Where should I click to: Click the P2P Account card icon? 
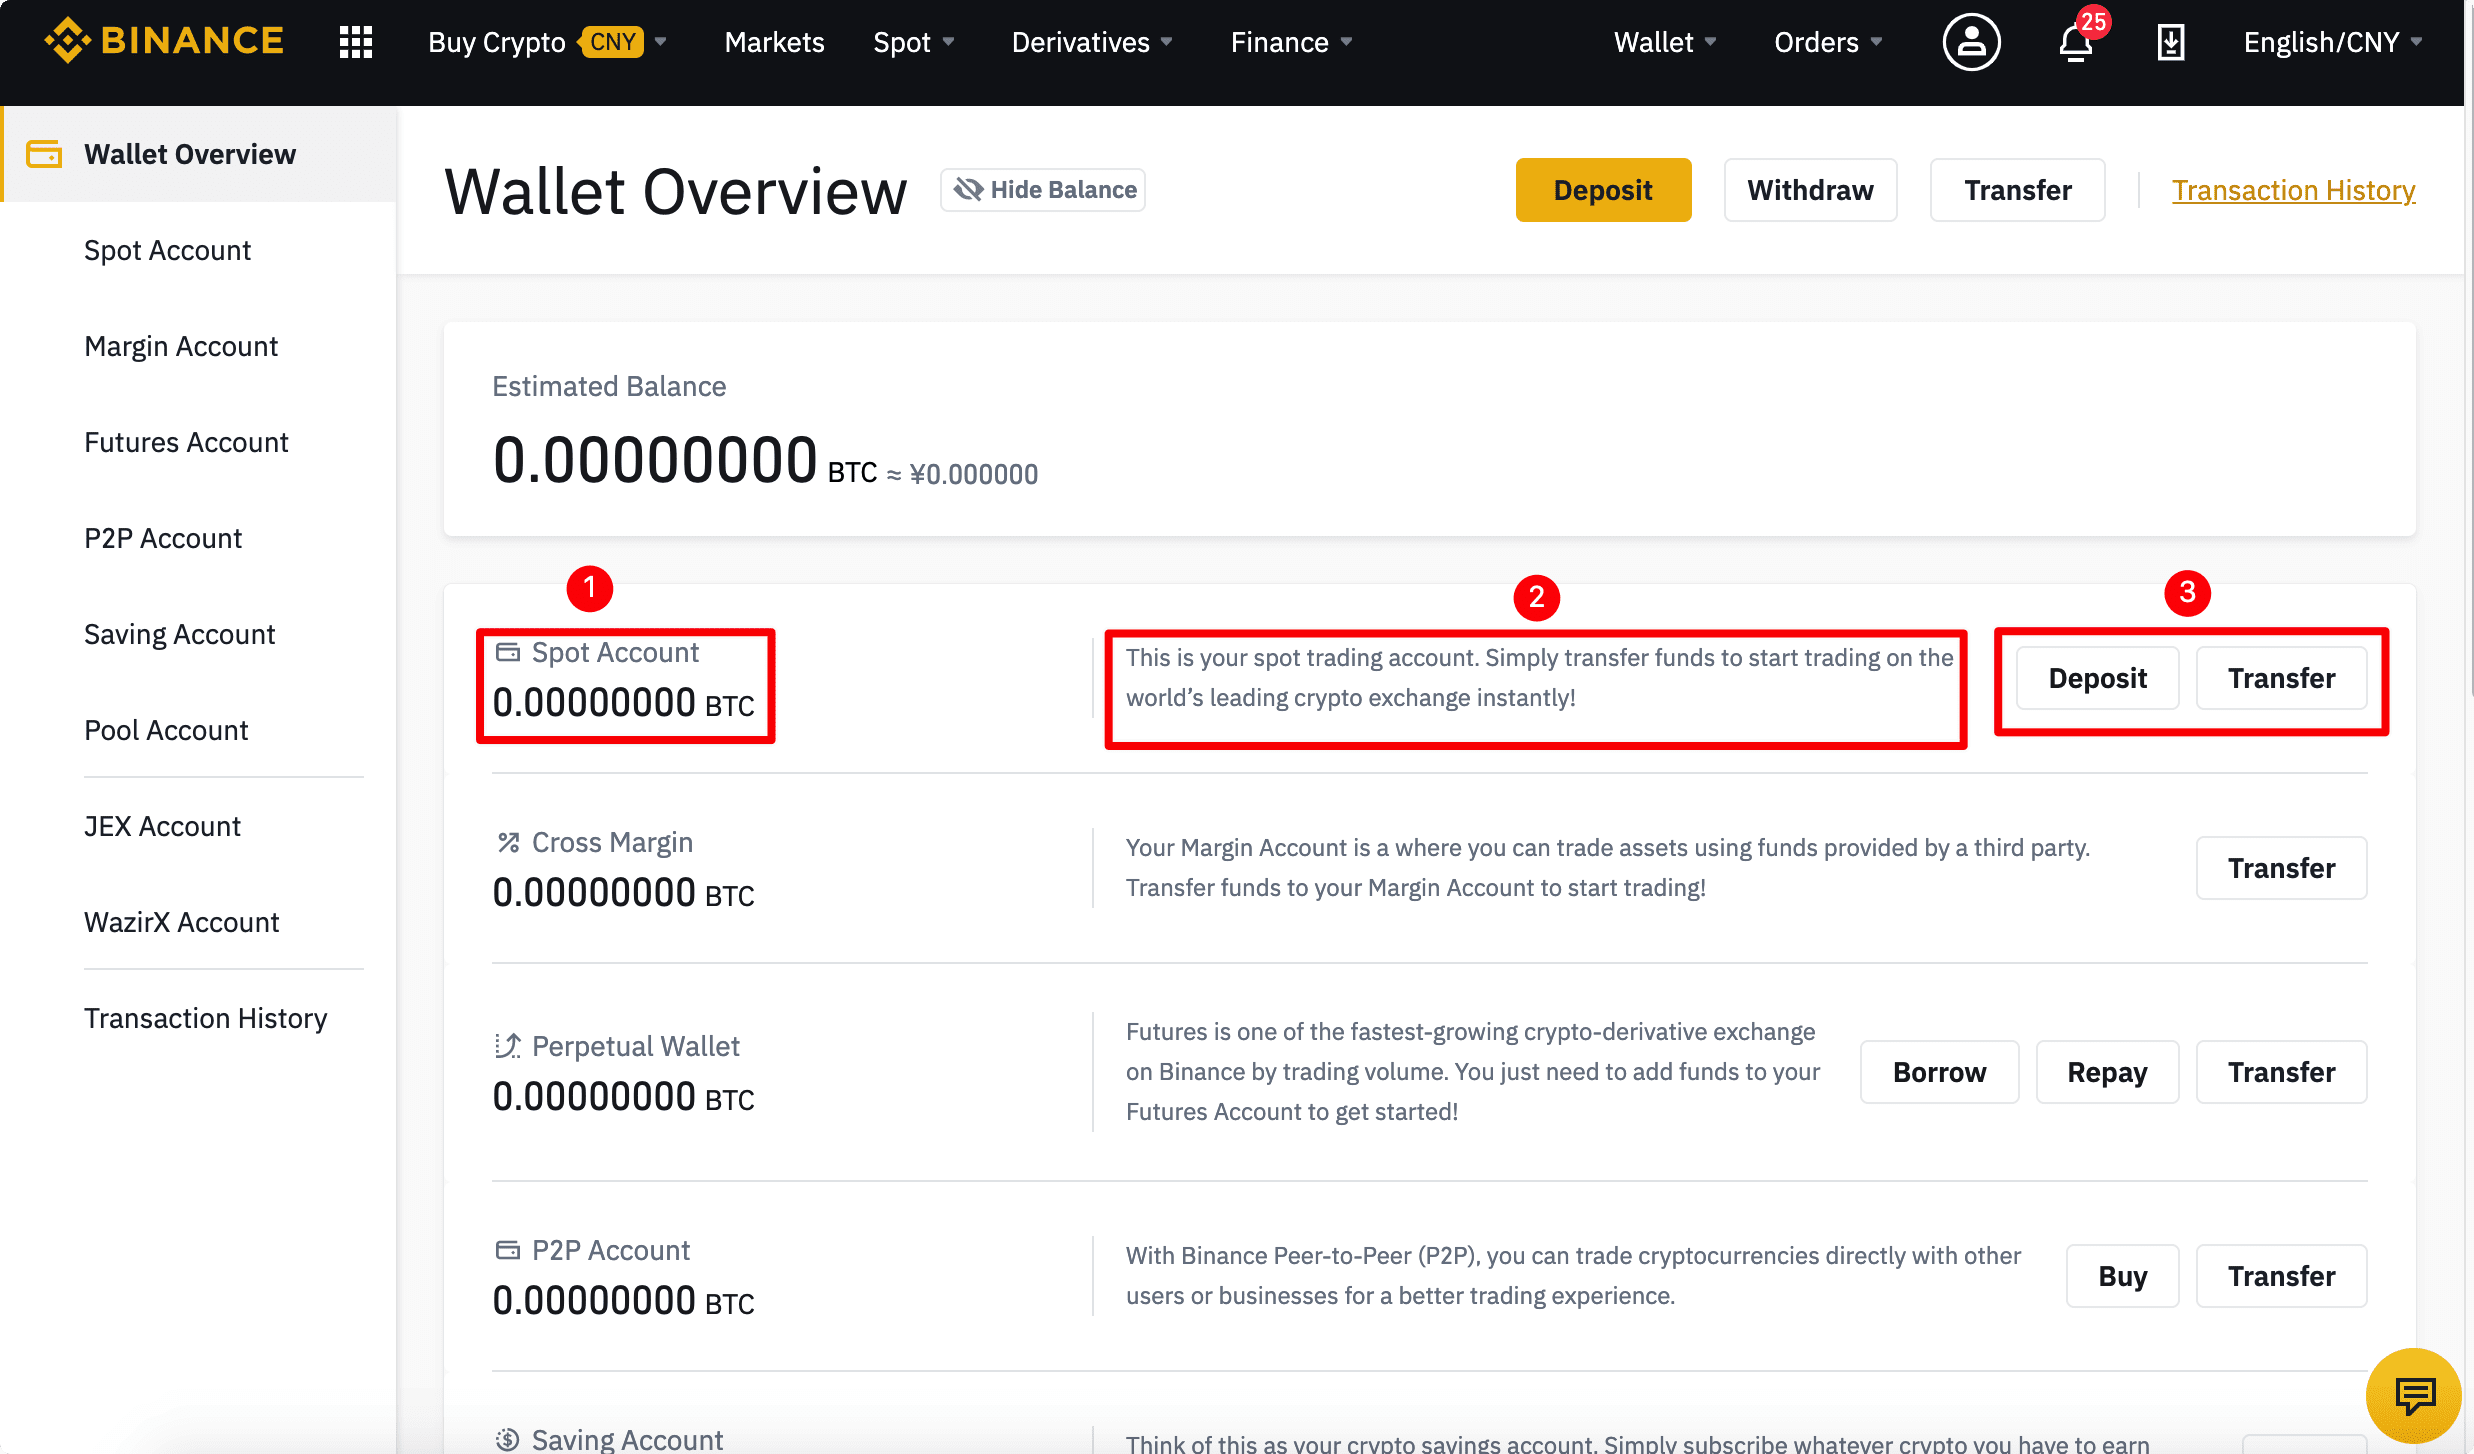[x=508, y=1250]
